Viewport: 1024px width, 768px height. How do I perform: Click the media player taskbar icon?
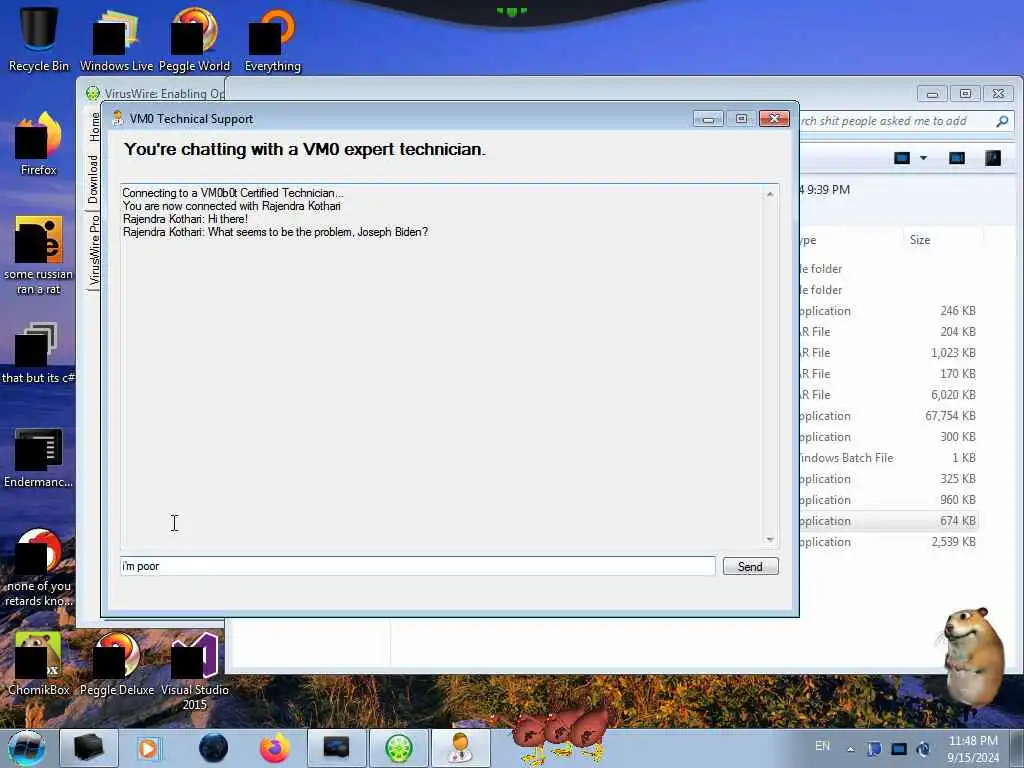coord(148,748)
